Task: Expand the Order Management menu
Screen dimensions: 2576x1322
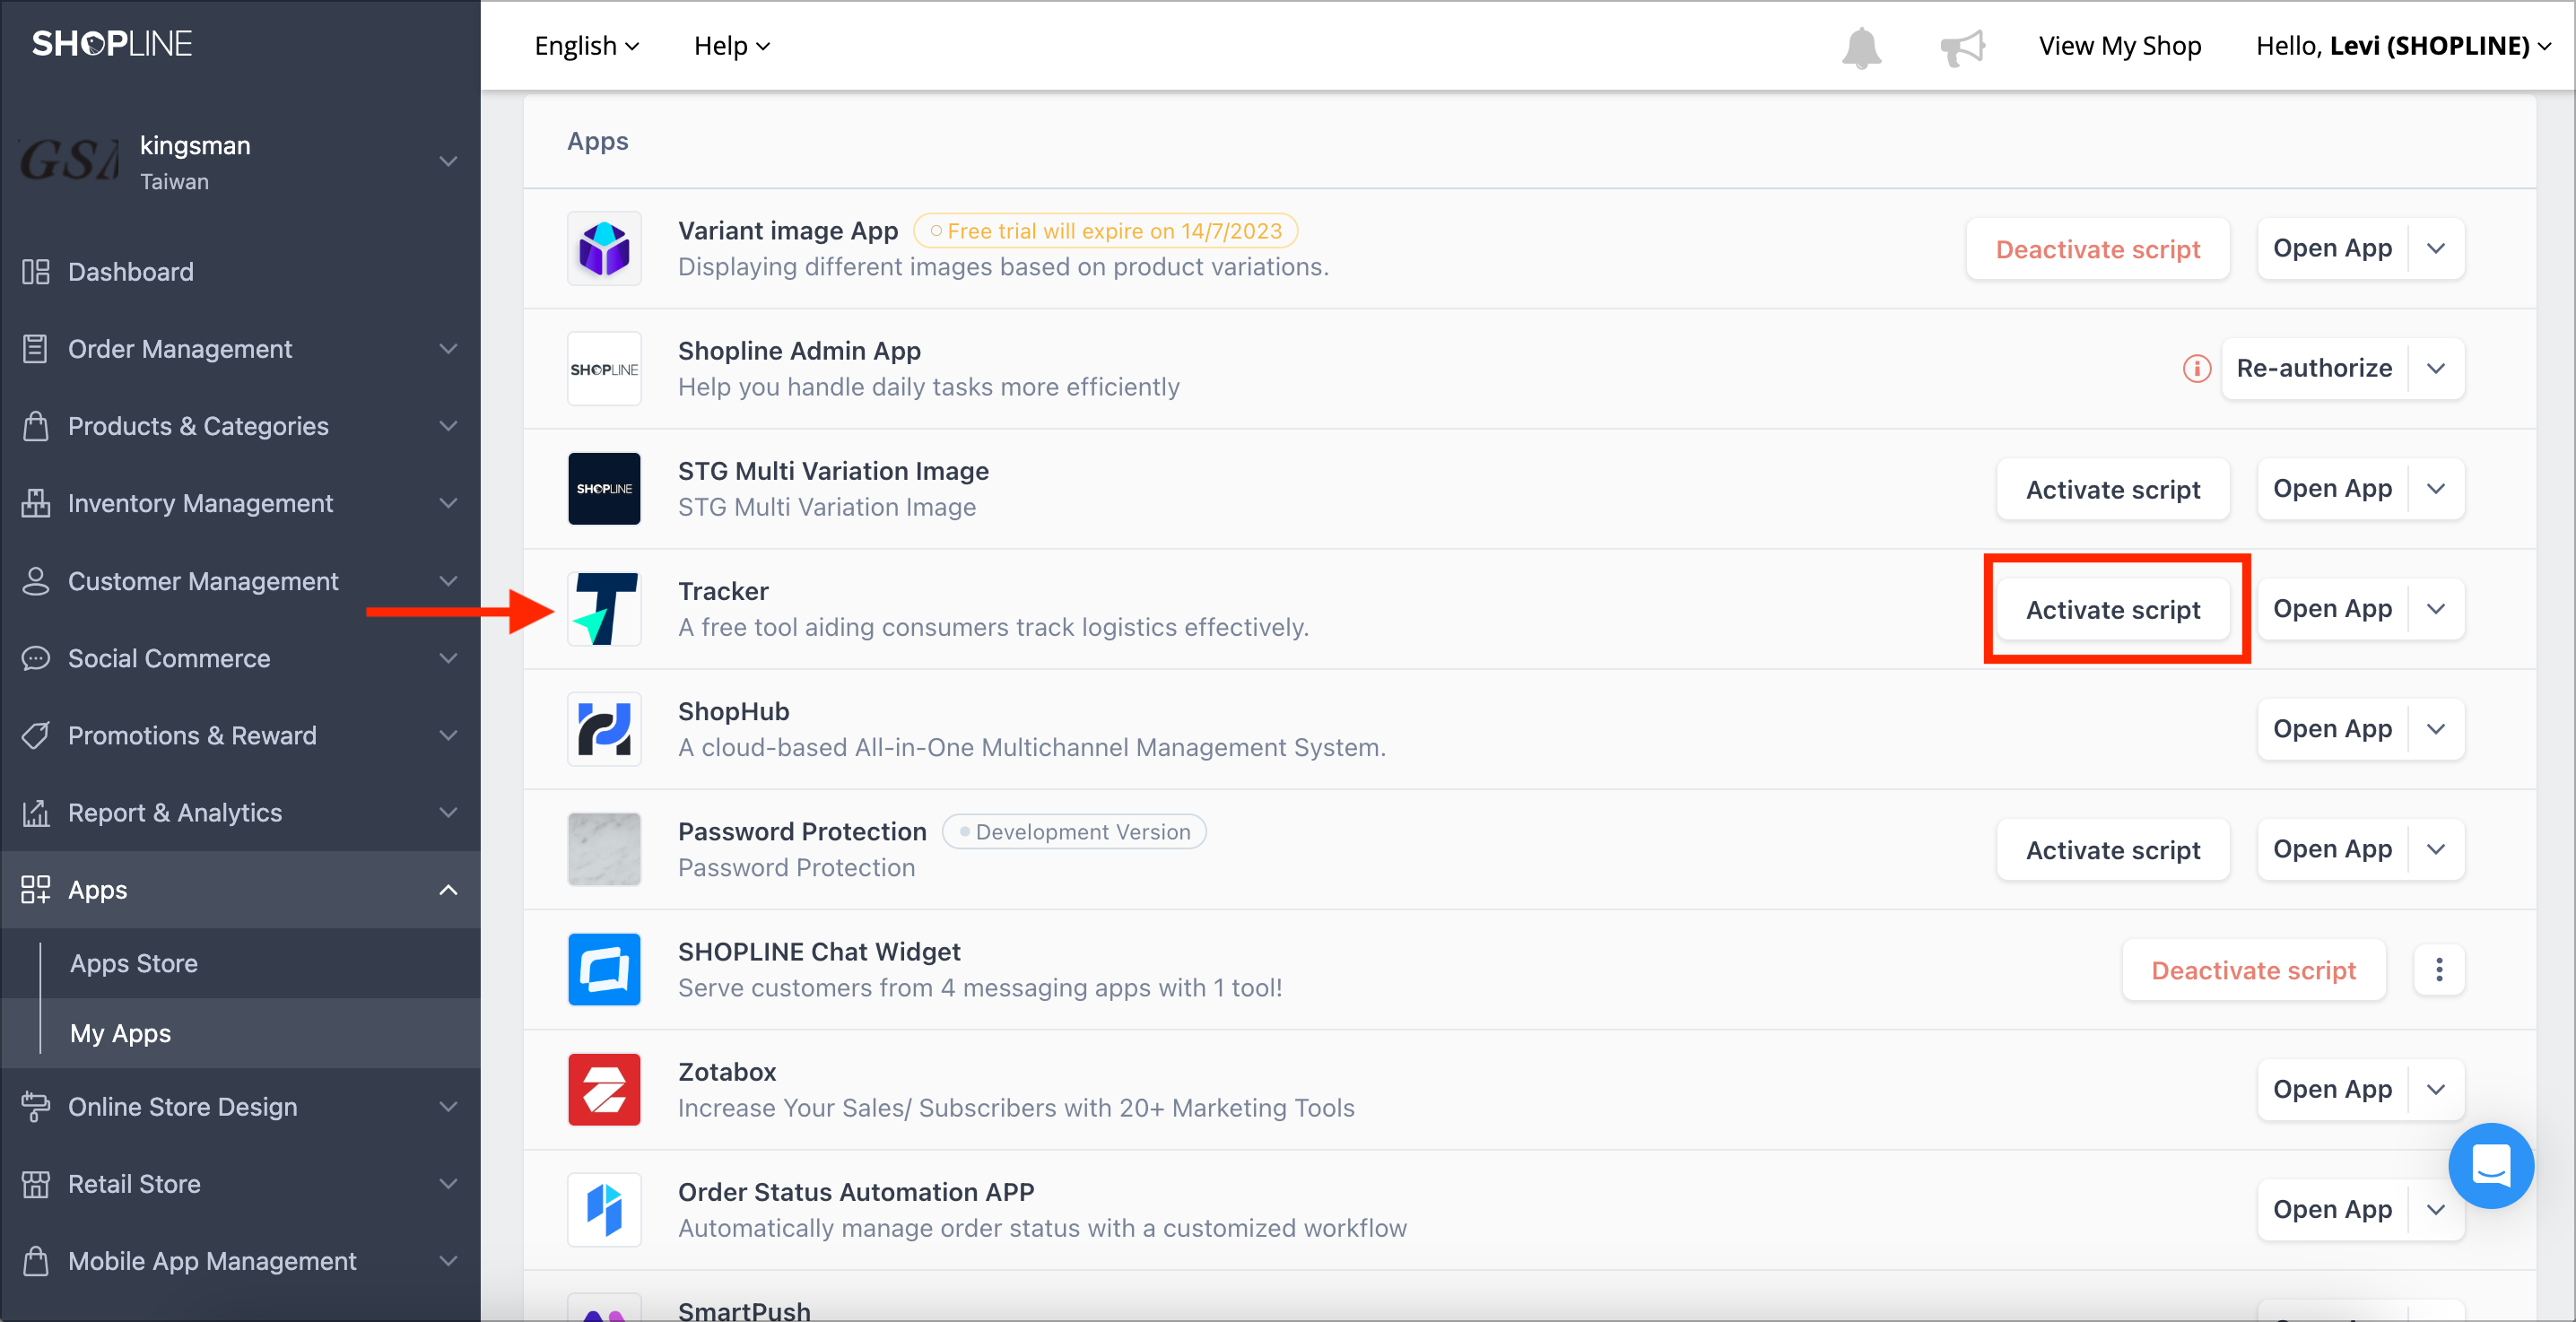Action: coord(448,348)
